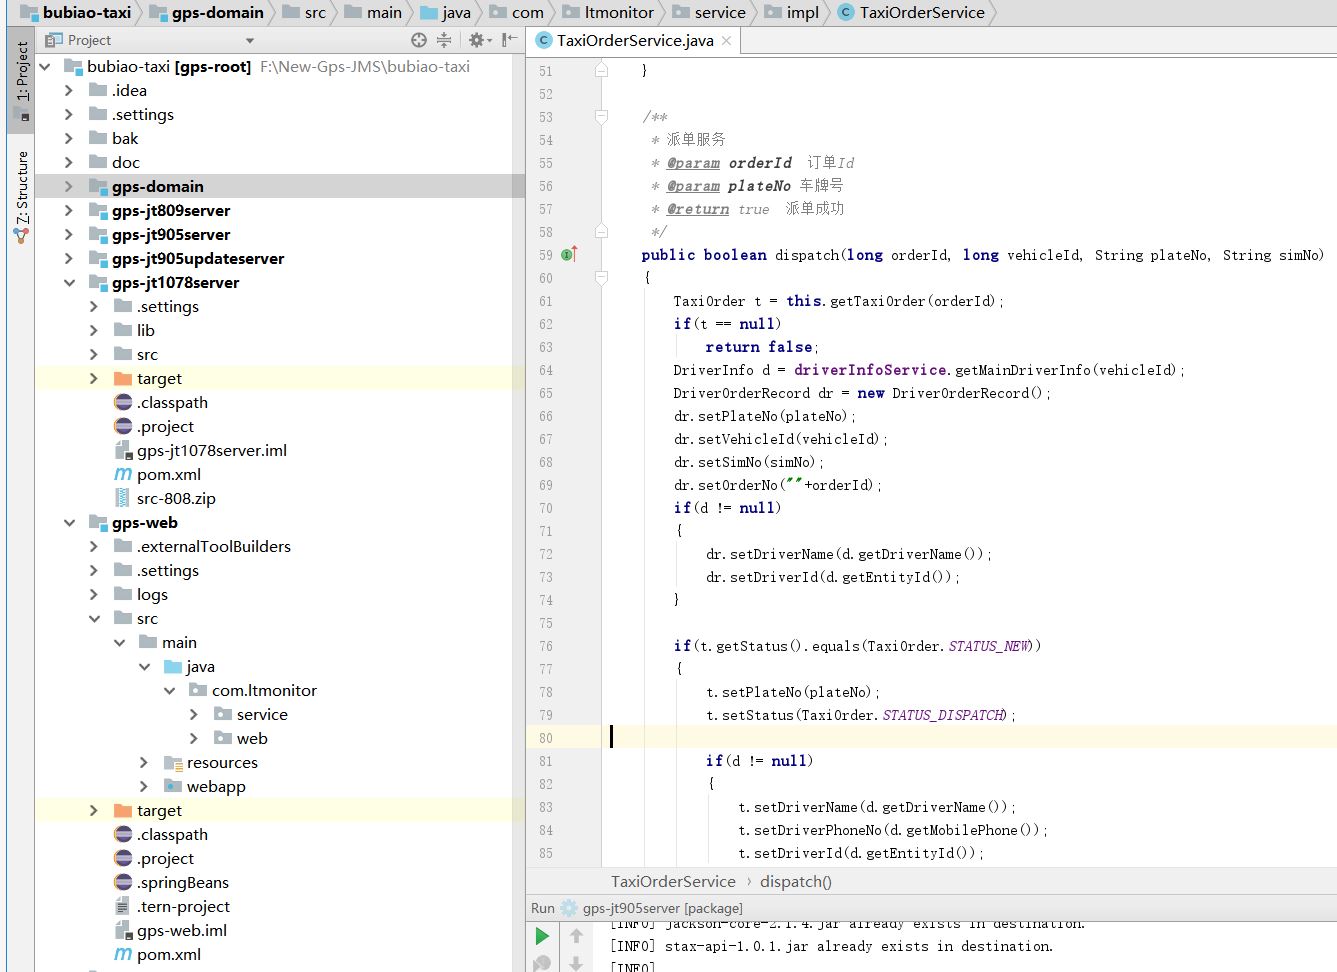The image size is (1337, 972).
Task: Collapse the Javadoc fold marker at line 53
Action: [601, 117]
